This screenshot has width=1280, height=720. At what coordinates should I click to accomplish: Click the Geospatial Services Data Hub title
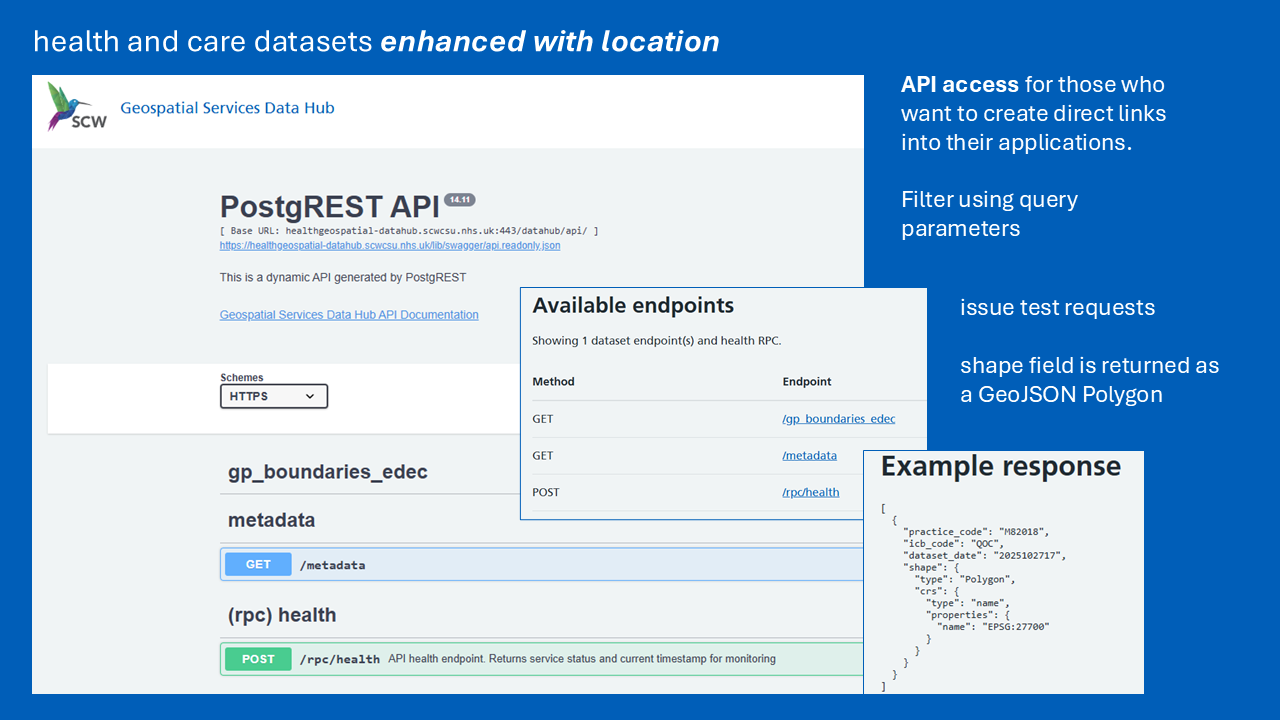tap(227, 107)
